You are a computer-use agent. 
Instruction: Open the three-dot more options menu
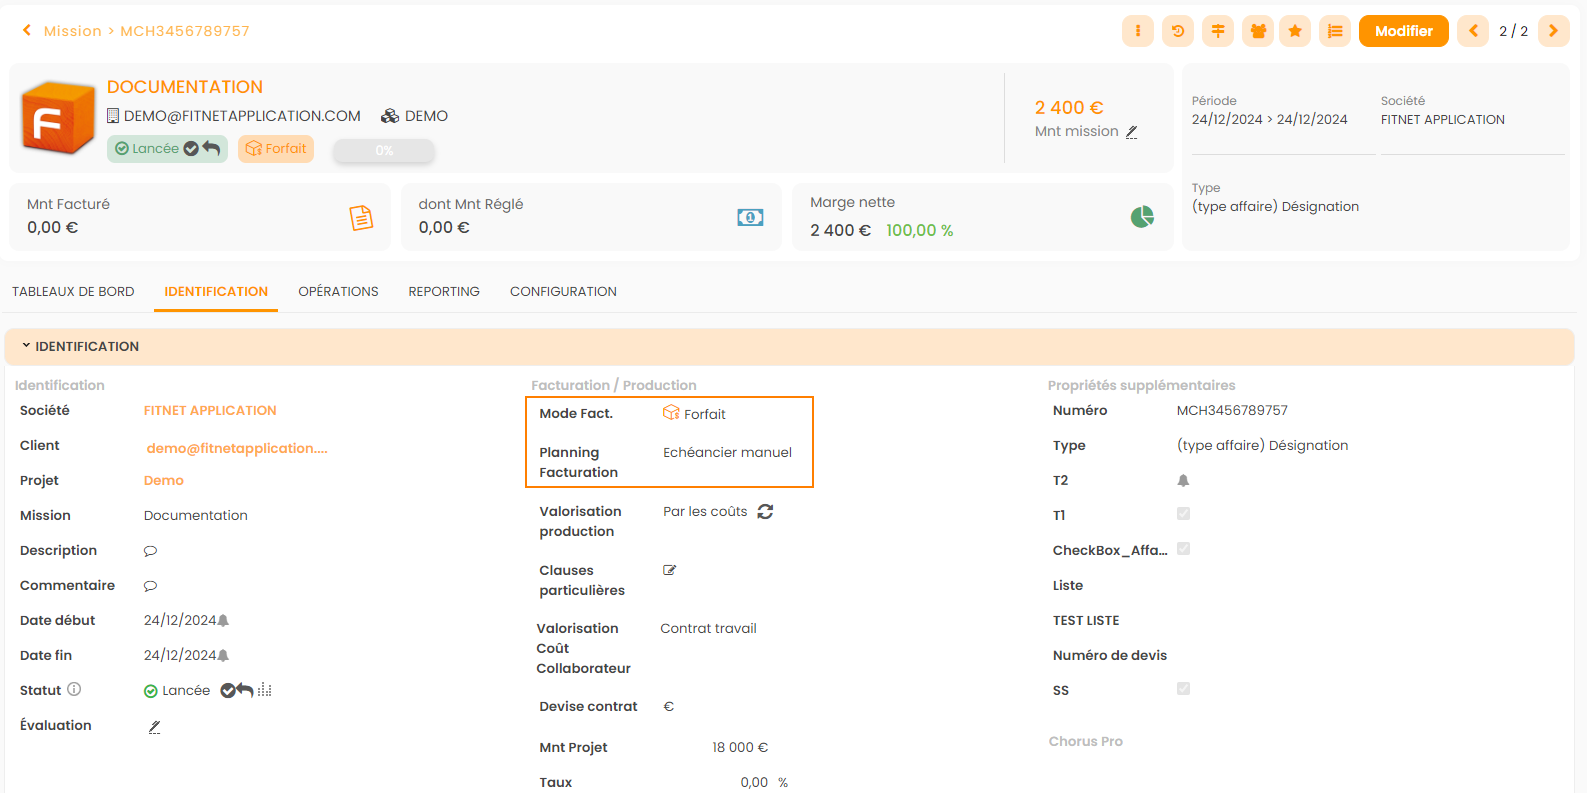(x=1138, y=31)
